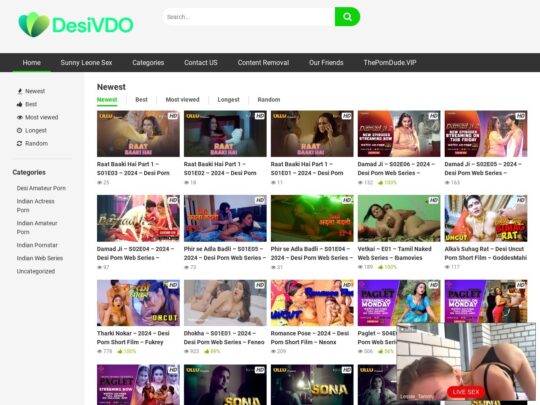
Task: Open the Raat Baaki Hai S01E01 thumbnail
Action: point(312,134)
